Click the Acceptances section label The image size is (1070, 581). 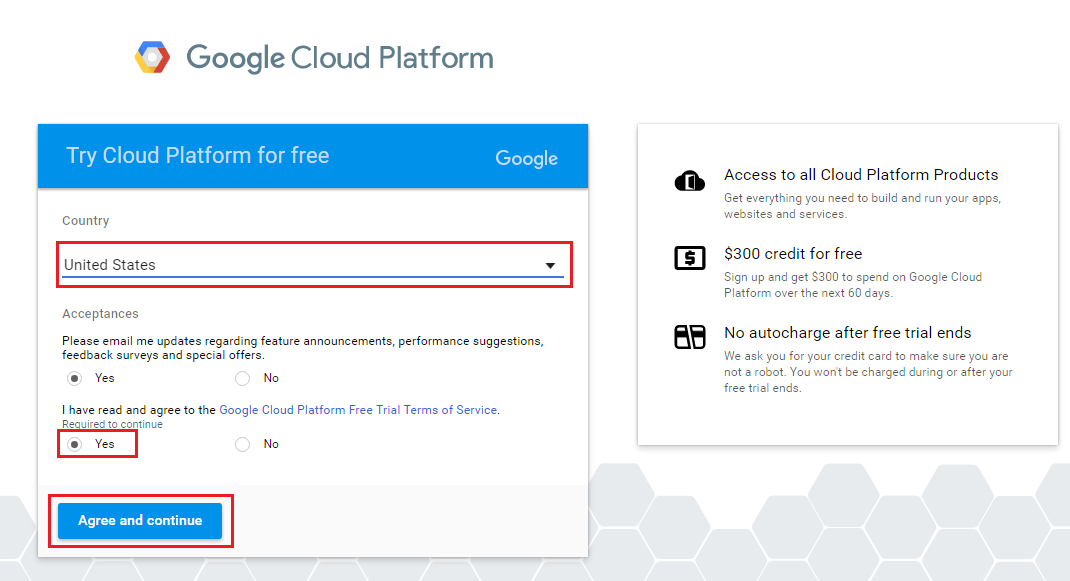coord(100,313)
